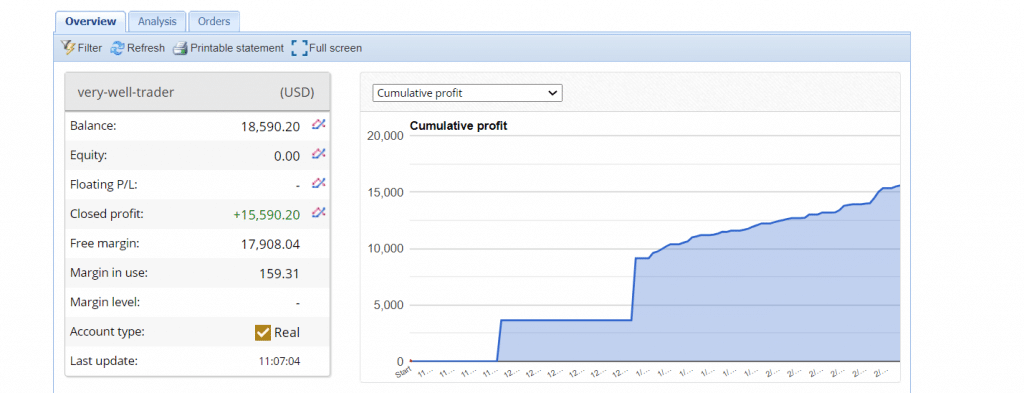Click the Filter funnel icon
1024x393 pixels.
point(68,48)
